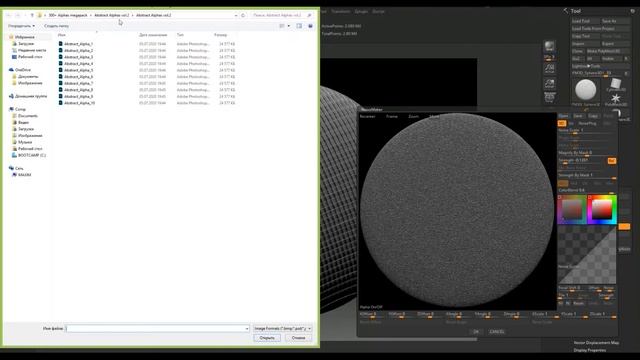
Task: Click CANCEL in the NoiseMaker dialog
Action: coord(497,332)
